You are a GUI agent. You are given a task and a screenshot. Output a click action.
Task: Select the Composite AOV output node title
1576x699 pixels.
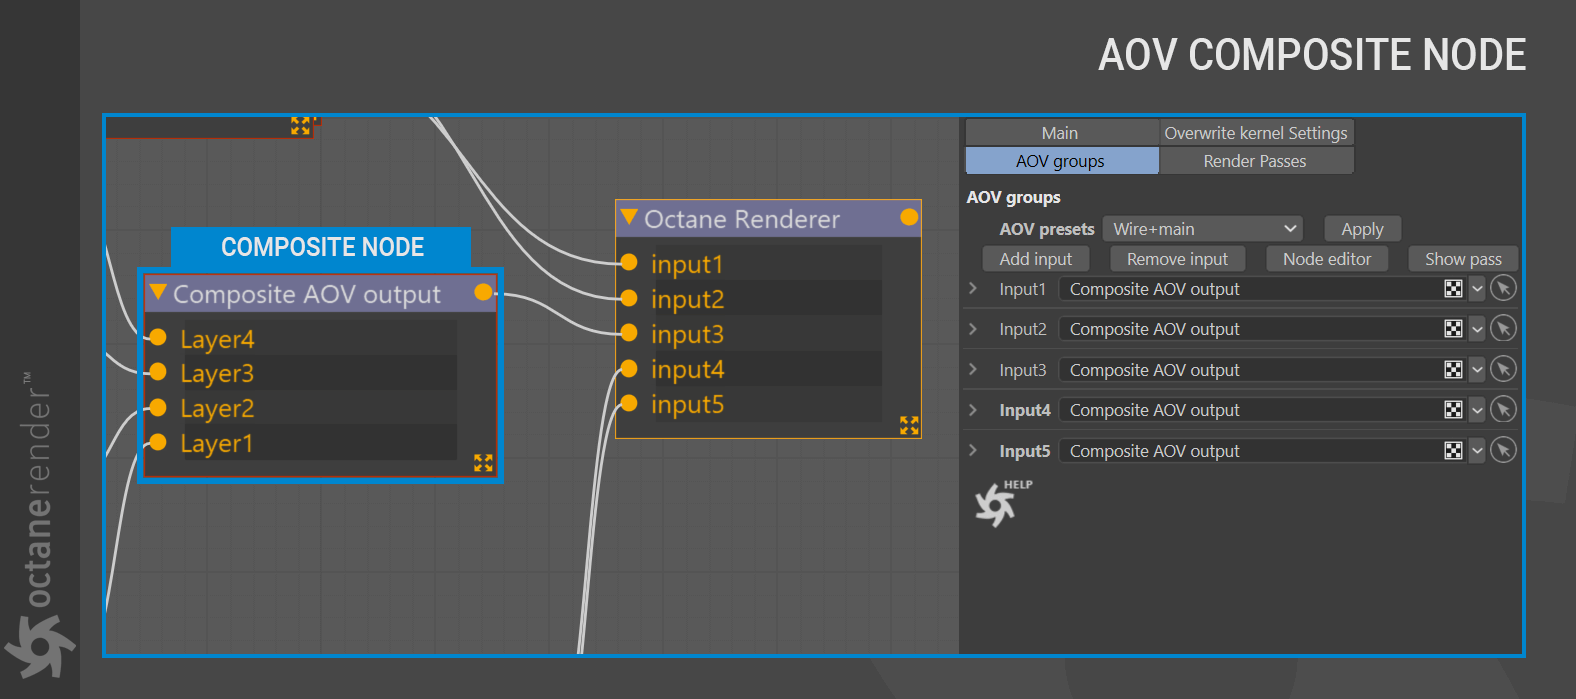click(x=307, y=294)
